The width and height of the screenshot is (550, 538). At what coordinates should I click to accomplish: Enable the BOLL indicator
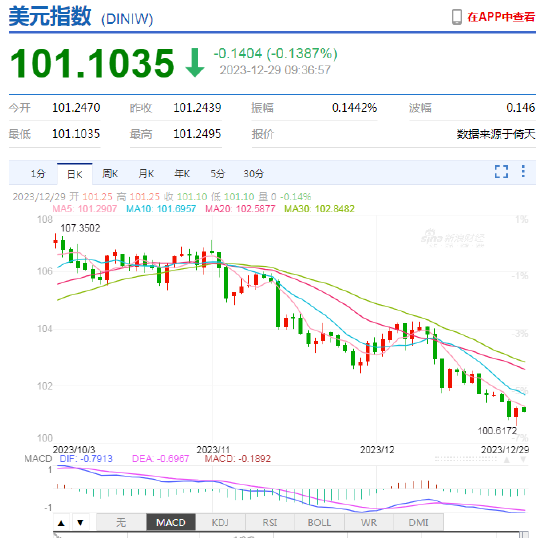click(x=319, y=523)
